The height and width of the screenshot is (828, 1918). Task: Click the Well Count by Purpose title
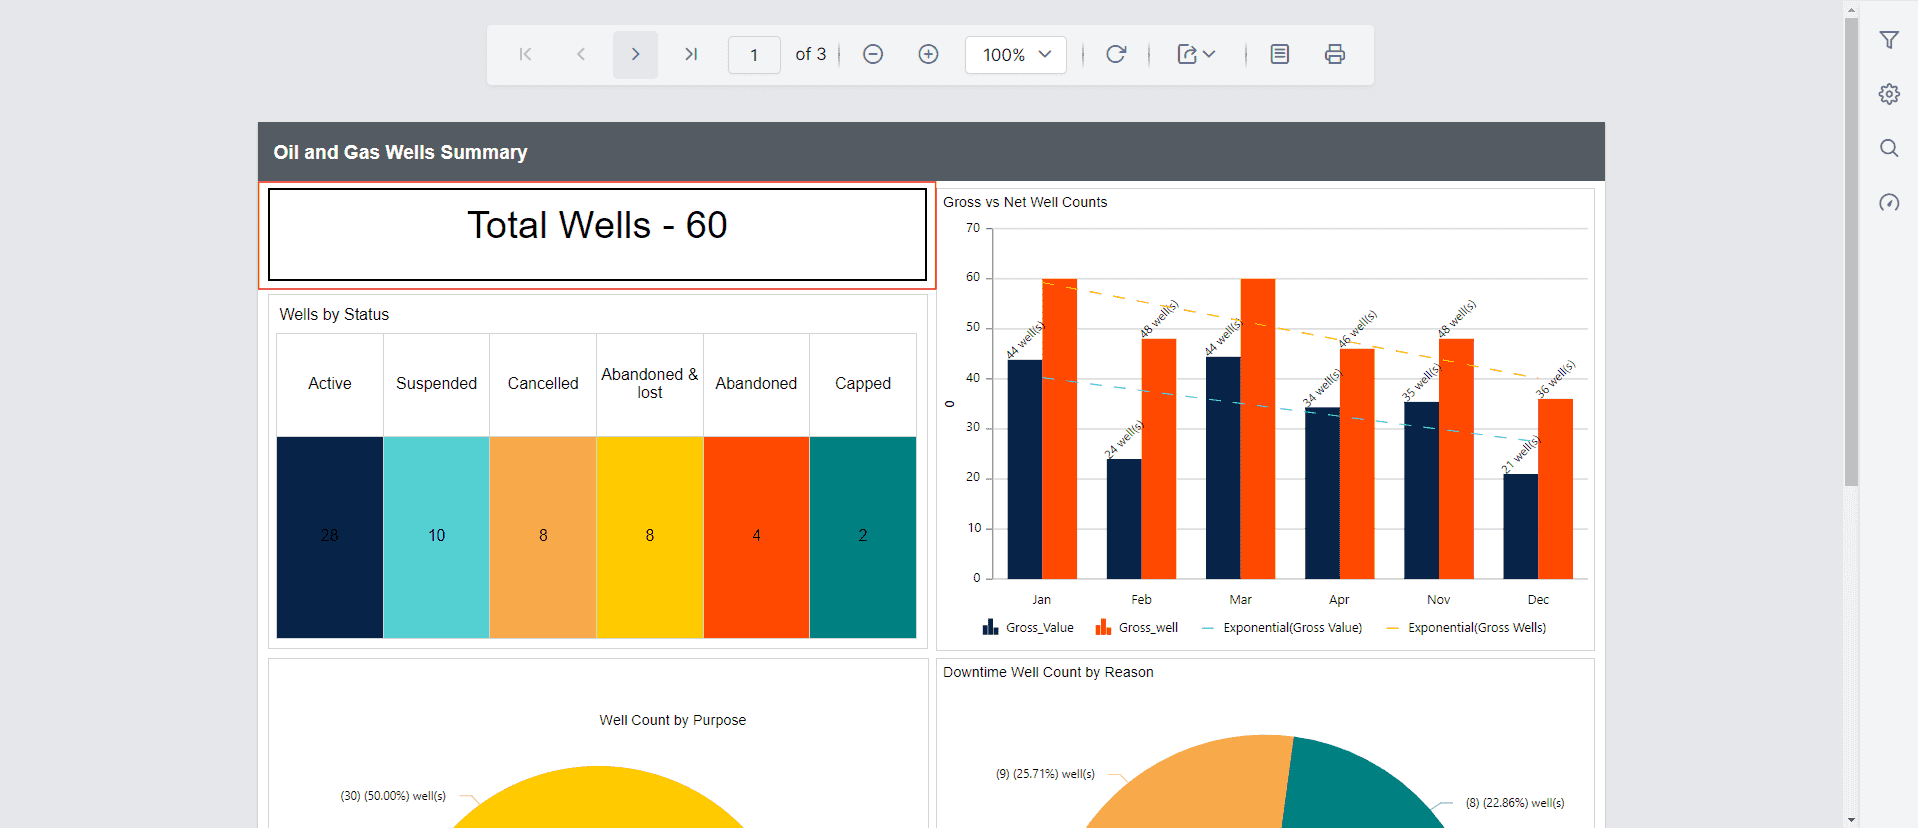673,720
